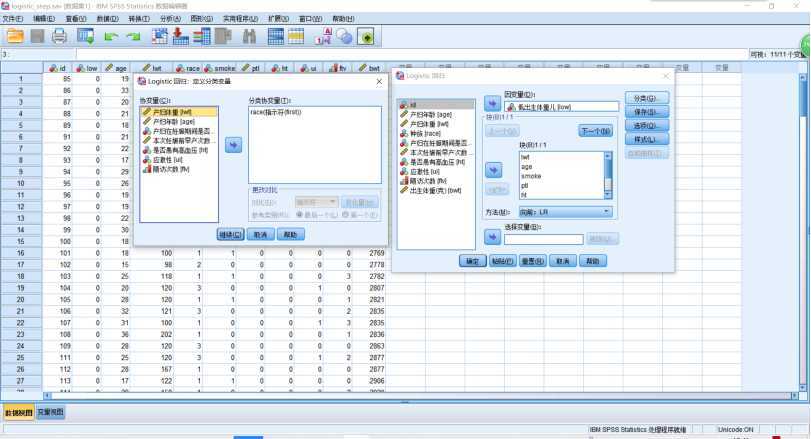811x439 pixels.
Task: Open the 数据 menu
Action: click(x=107, y=19)
